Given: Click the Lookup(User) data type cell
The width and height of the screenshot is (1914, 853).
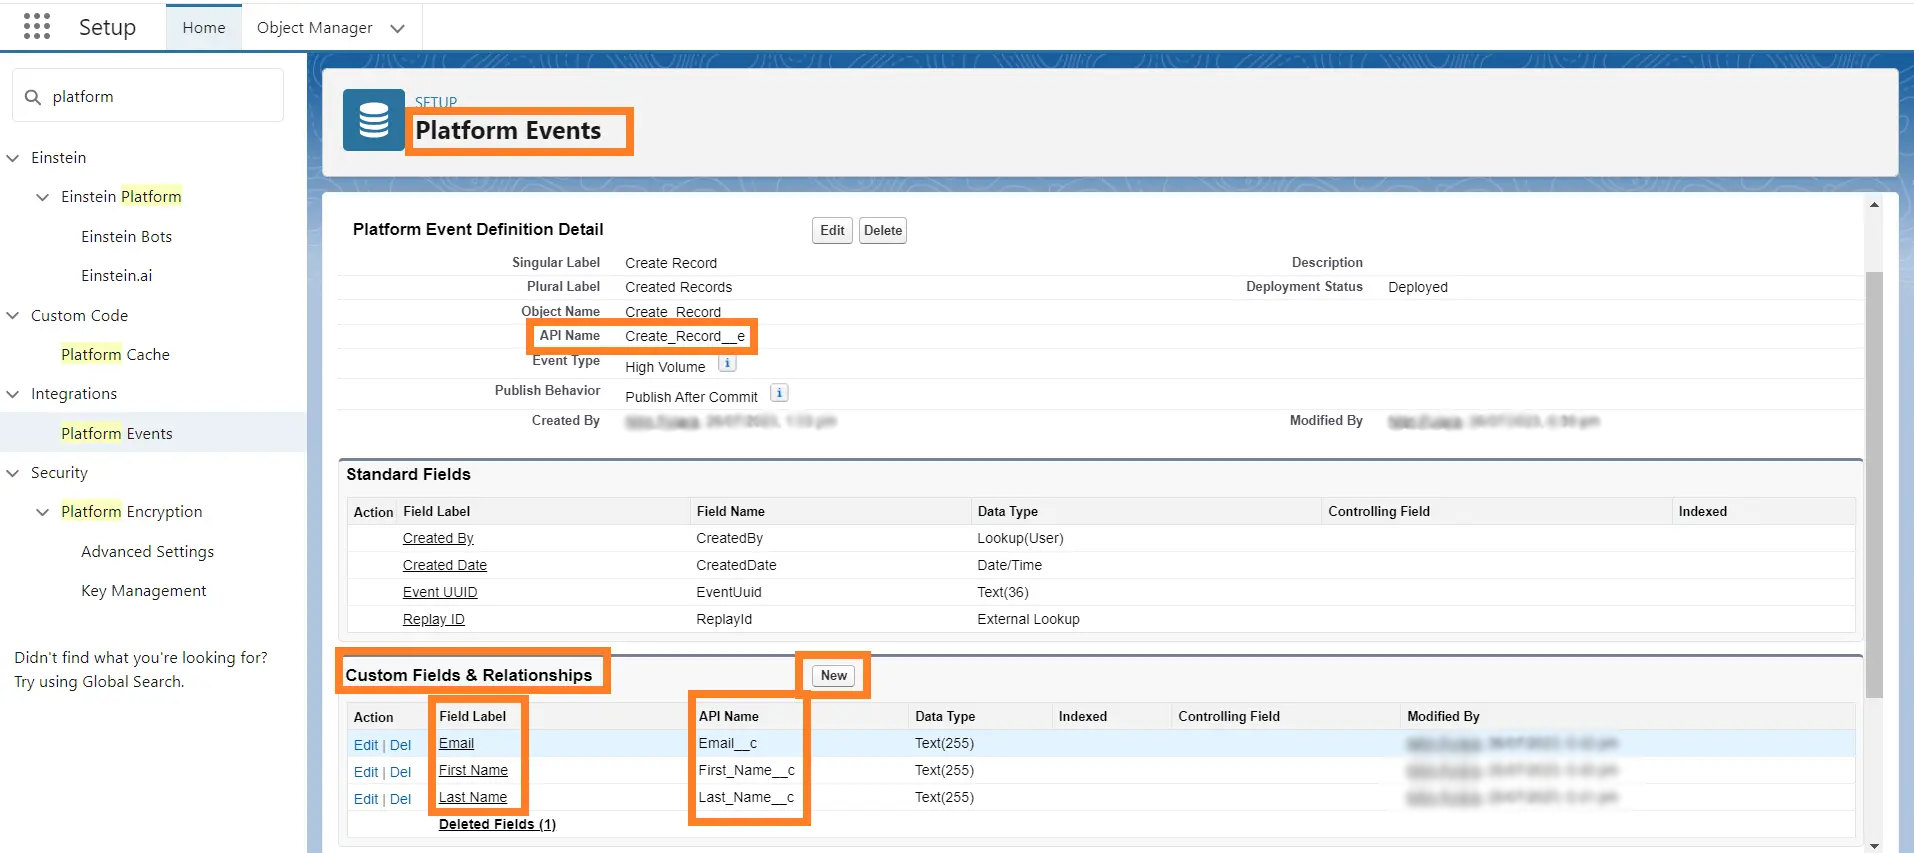Looking at the screenshot, I should pyautogui.click(x=1020, y=539).
